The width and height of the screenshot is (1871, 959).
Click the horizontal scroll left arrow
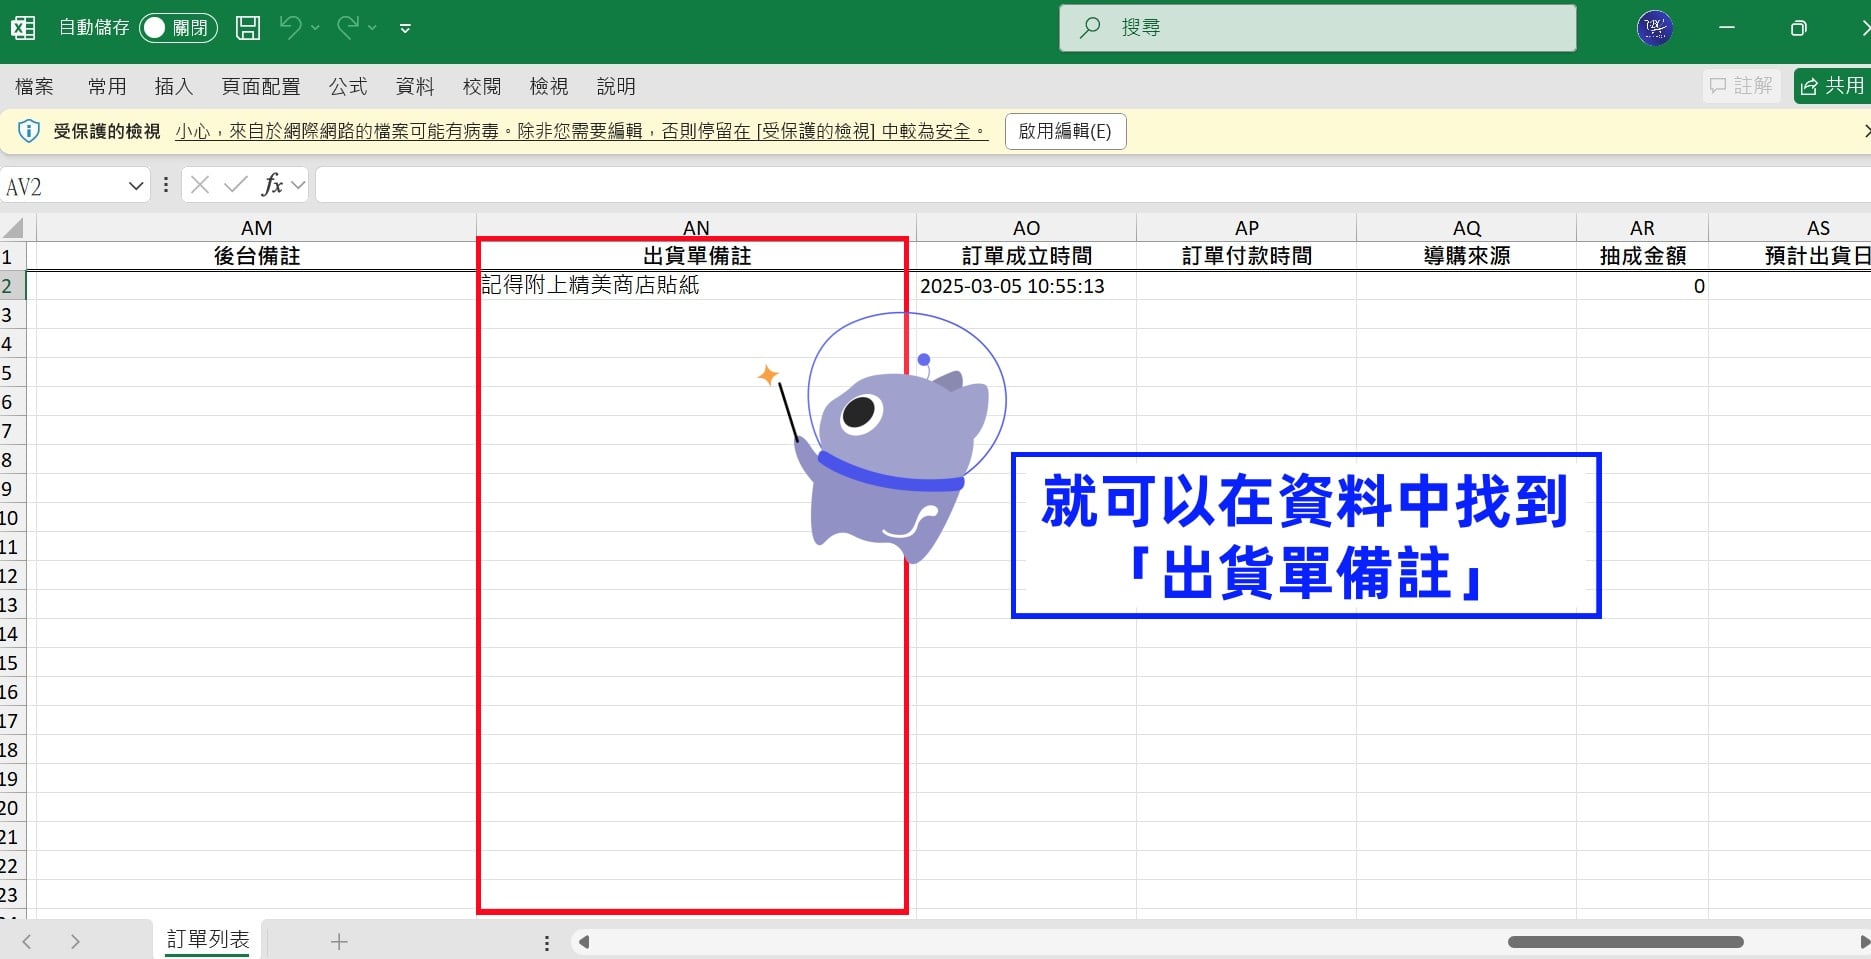click(584, 942)
